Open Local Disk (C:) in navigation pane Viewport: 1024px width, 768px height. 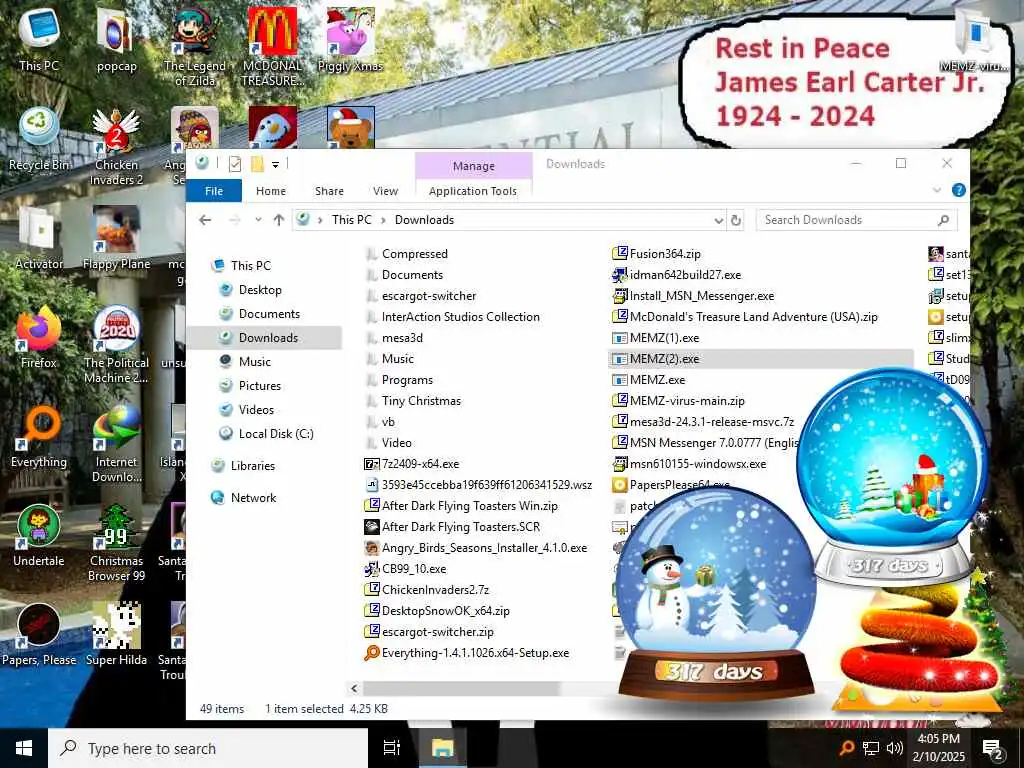276,434
